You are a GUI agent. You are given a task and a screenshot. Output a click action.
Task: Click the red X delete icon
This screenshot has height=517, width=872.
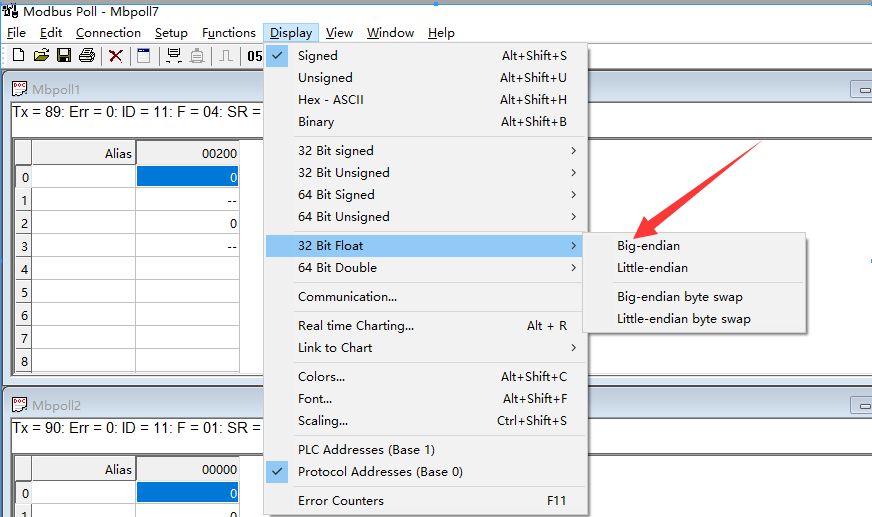(116, 55)
